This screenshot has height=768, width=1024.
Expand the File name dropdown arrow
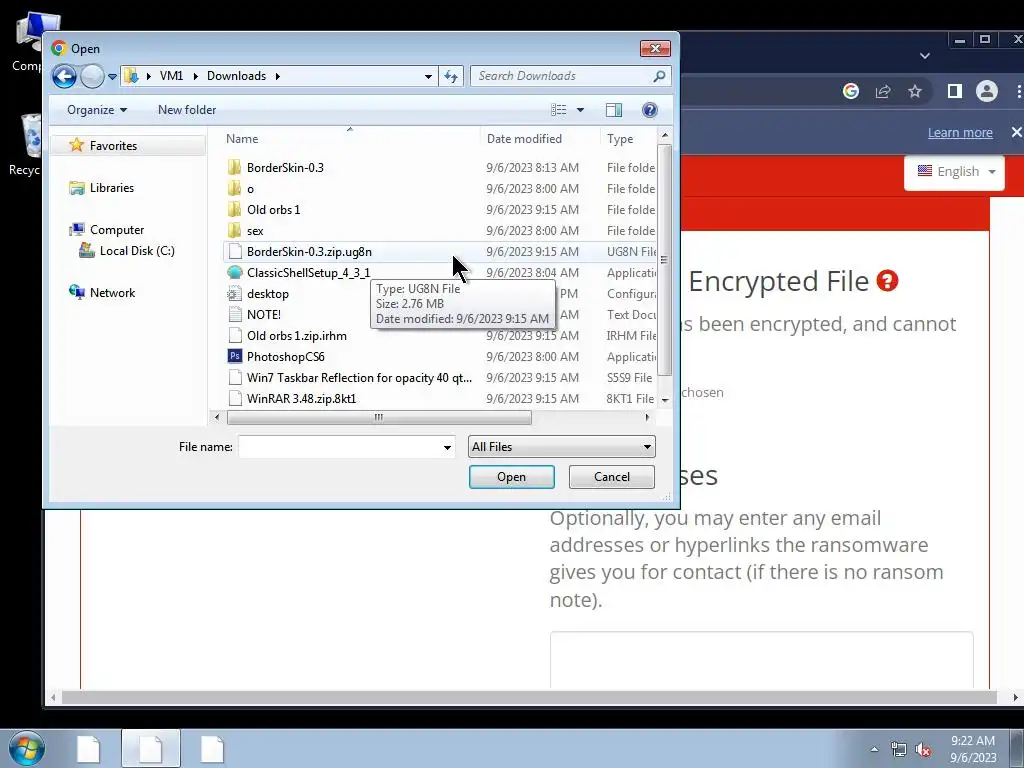tap(447, 447)
